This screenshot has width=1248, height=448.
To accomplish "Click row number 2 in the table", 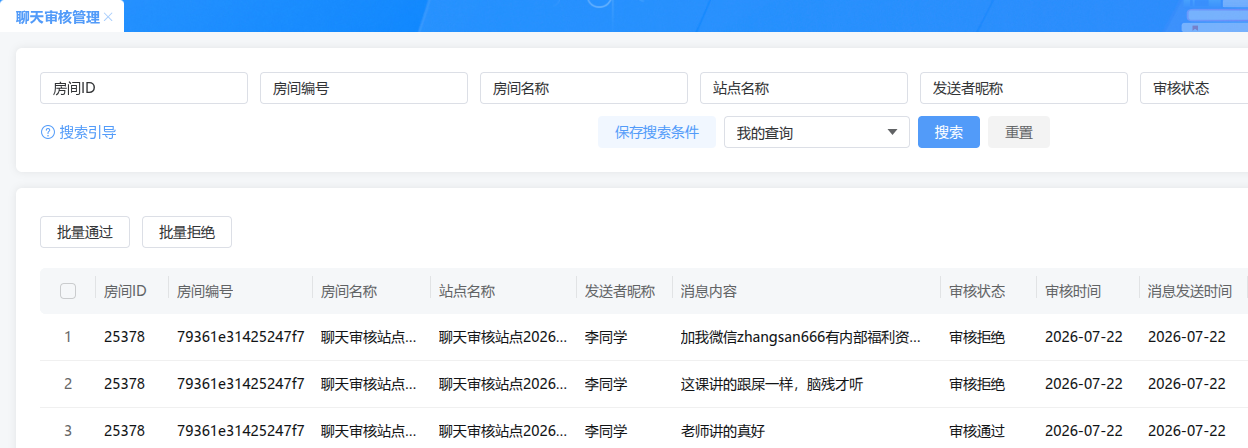I will [68, 384].
